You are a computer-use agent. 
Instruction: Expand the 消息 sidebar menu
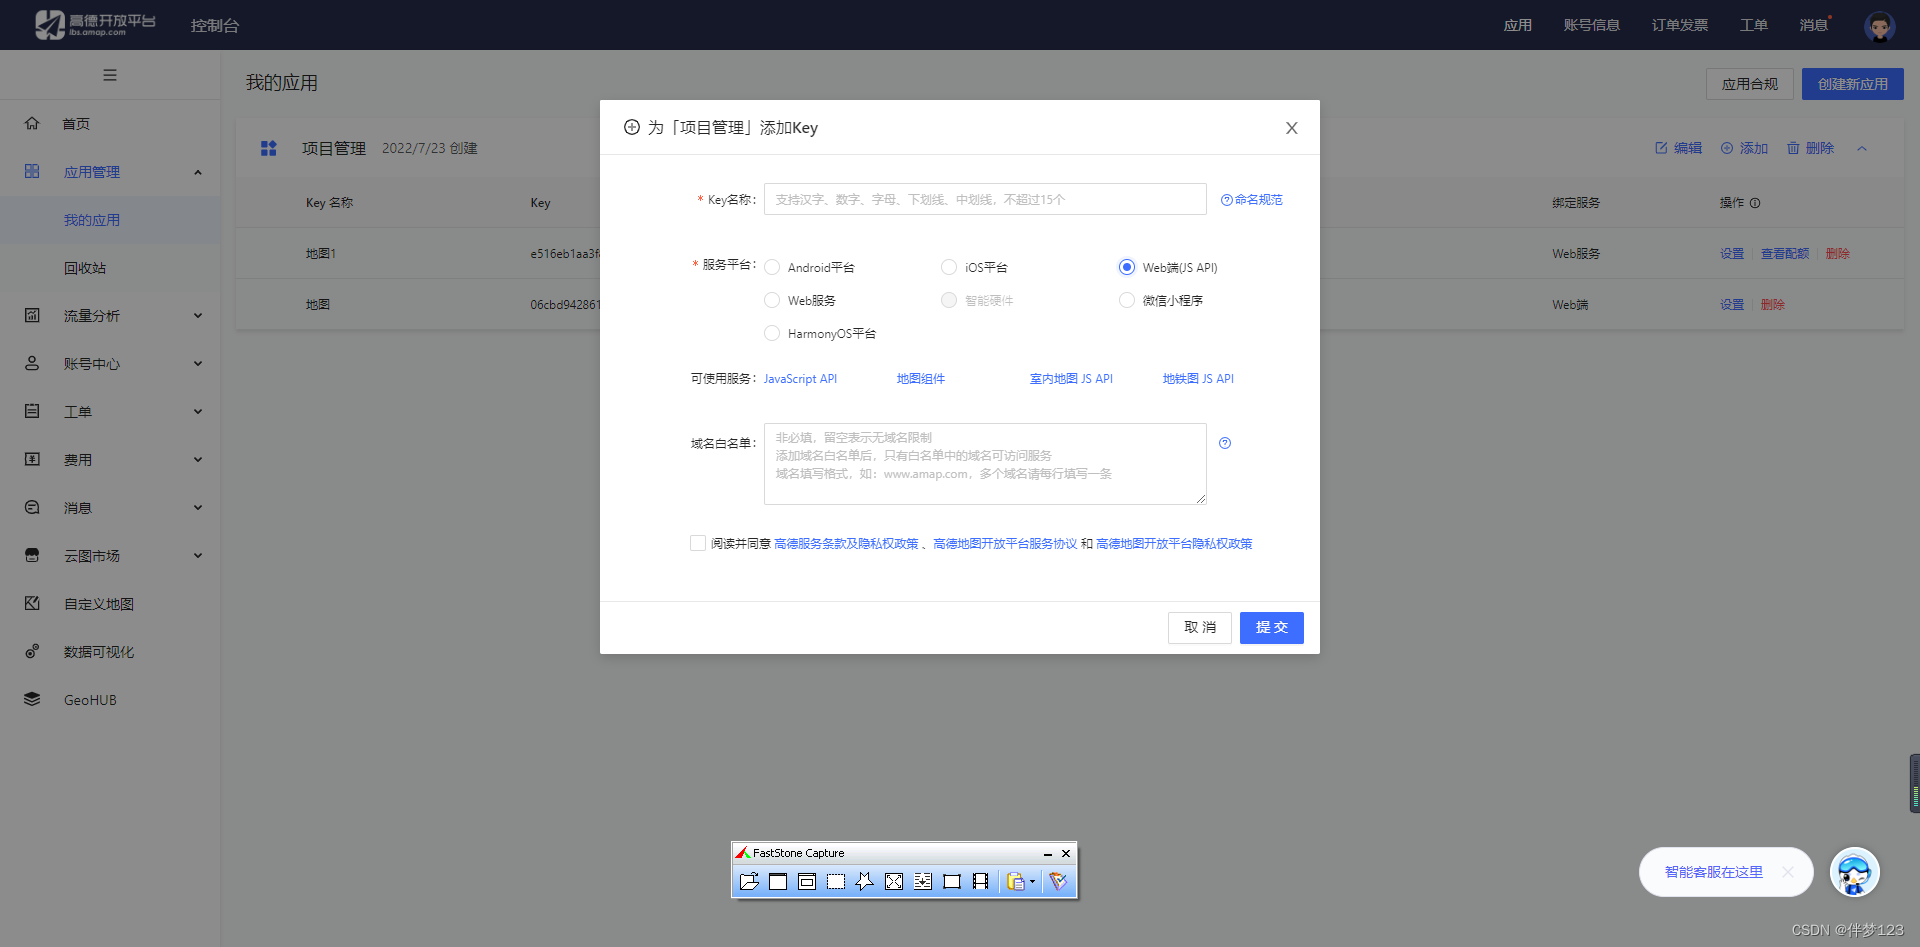point(198,508)
